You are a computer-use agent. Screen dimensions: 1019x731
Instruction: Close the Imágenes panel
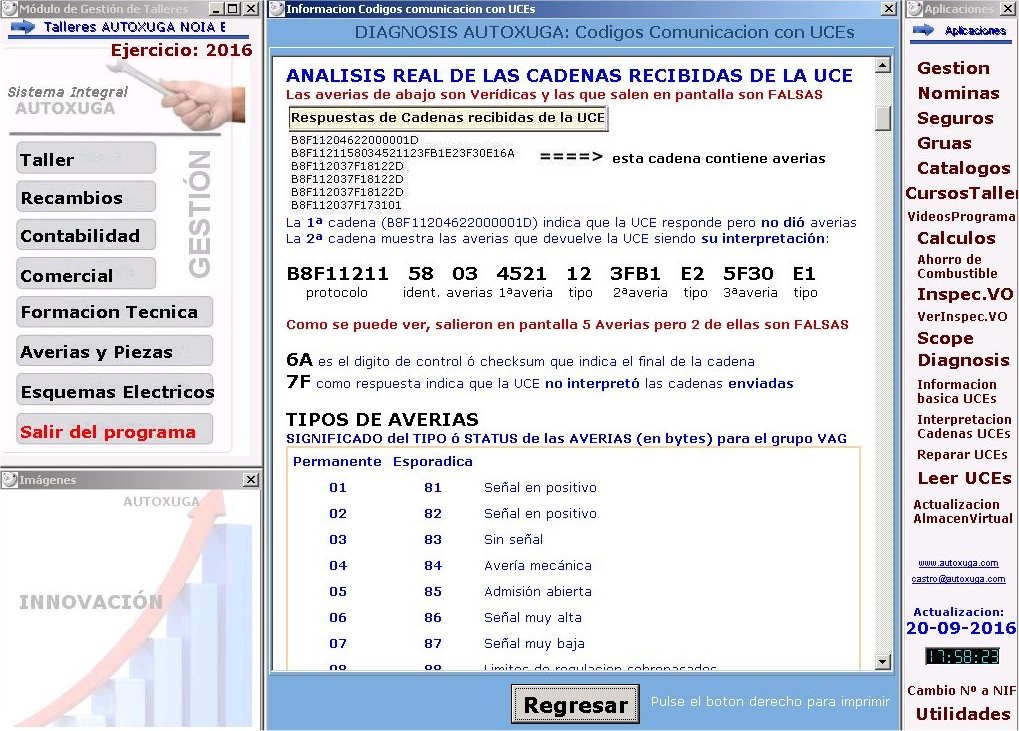tap(251, 480)
